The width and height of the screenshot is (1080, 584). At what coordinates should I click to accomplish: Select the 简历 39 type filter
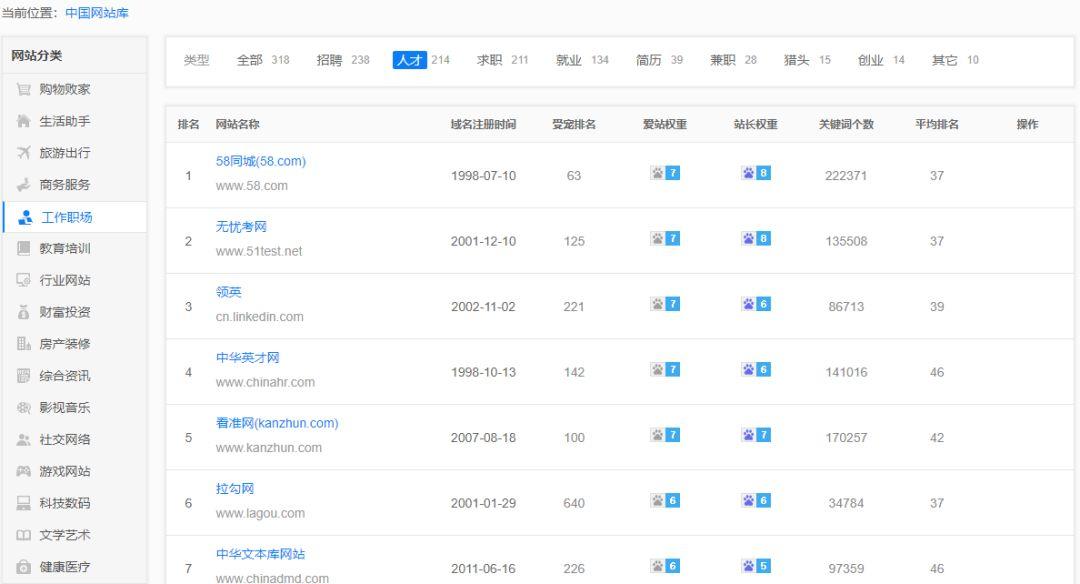(x=659, y=60)
